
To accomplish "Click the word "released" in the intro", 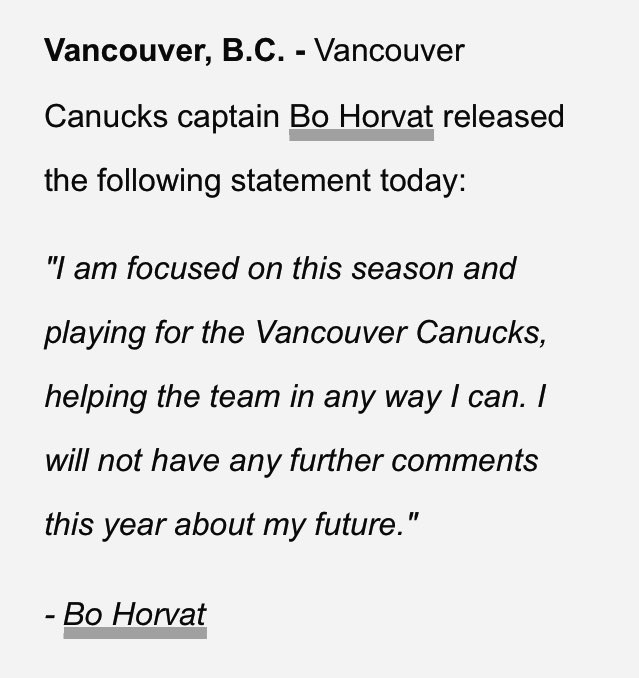I will coord(503,117).
